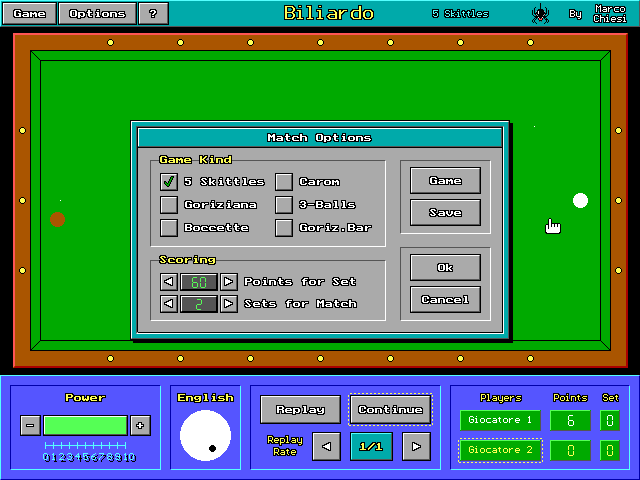Screen dimensions: 640x480
Task: Toggle the 5 Skittles checkbox
Action: (x=169, y=182)
